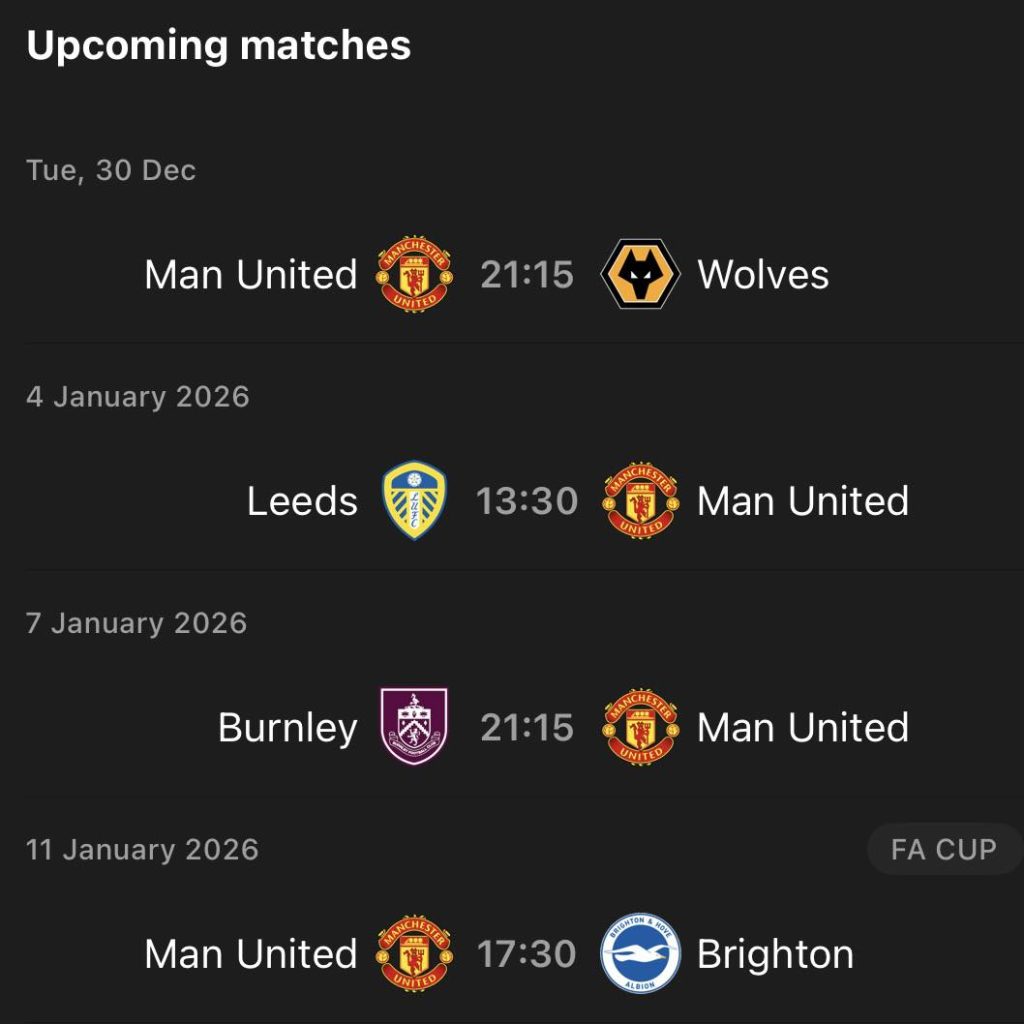Click Man United crest in Brighton match

coord(414,953)
